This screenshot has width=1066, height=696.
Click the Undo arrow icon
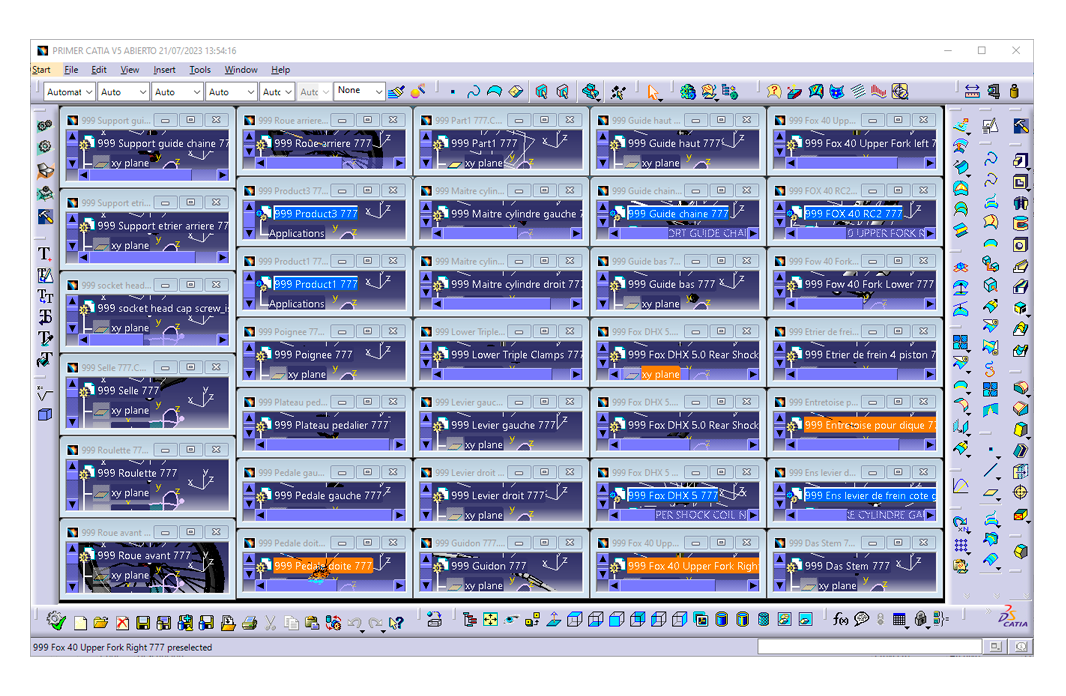coord(354,623)
